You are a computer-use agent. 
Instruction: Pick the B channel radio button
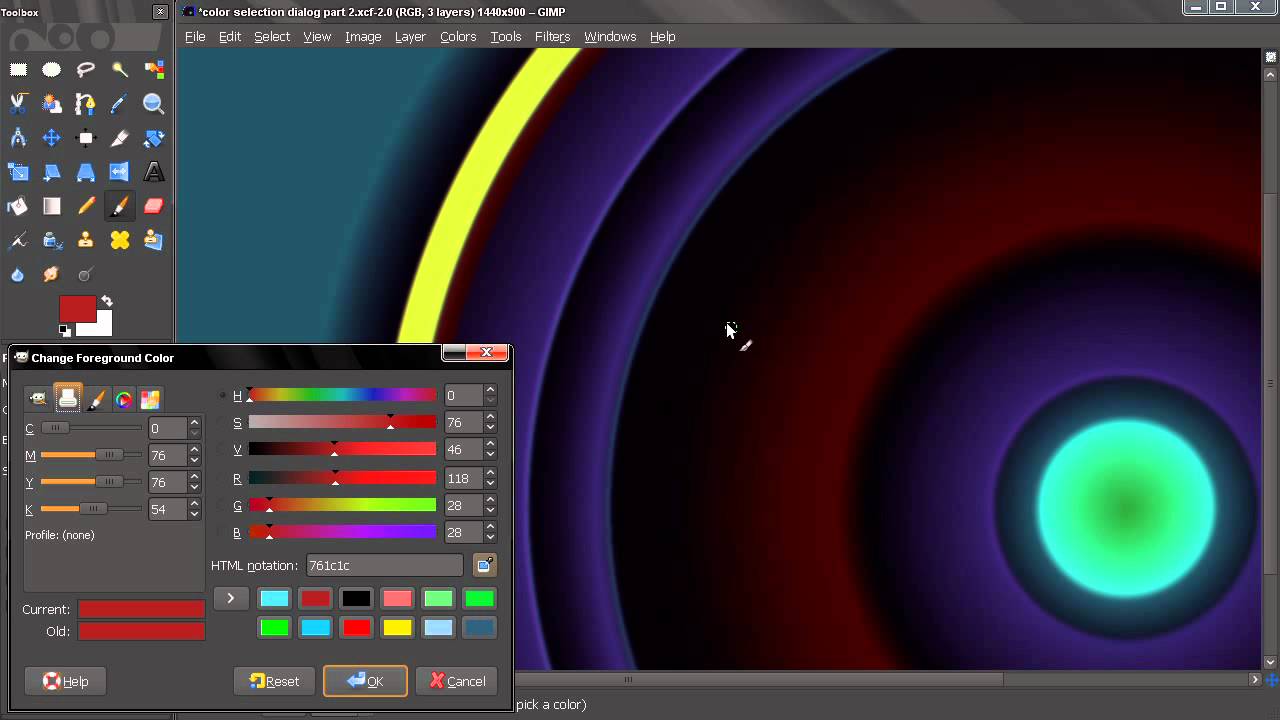click(223, 532)
